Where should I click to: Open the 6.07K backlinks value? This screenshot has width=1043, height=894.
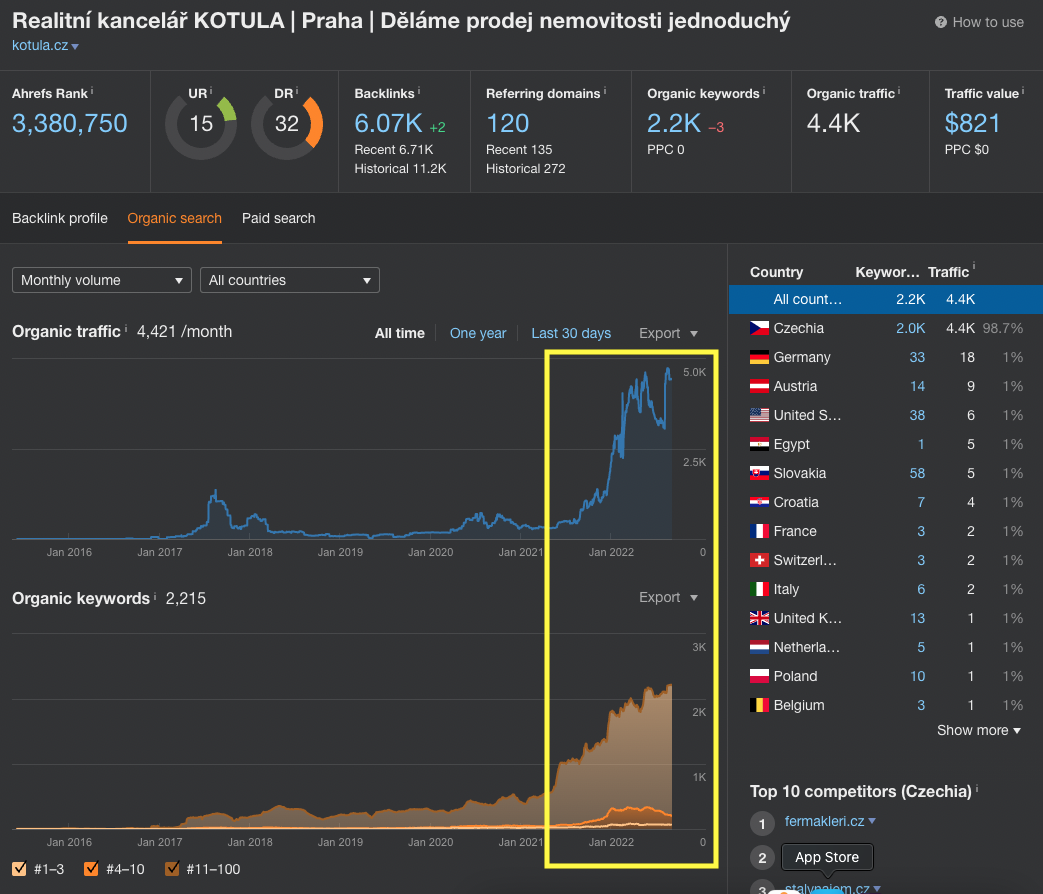(388, 124)
